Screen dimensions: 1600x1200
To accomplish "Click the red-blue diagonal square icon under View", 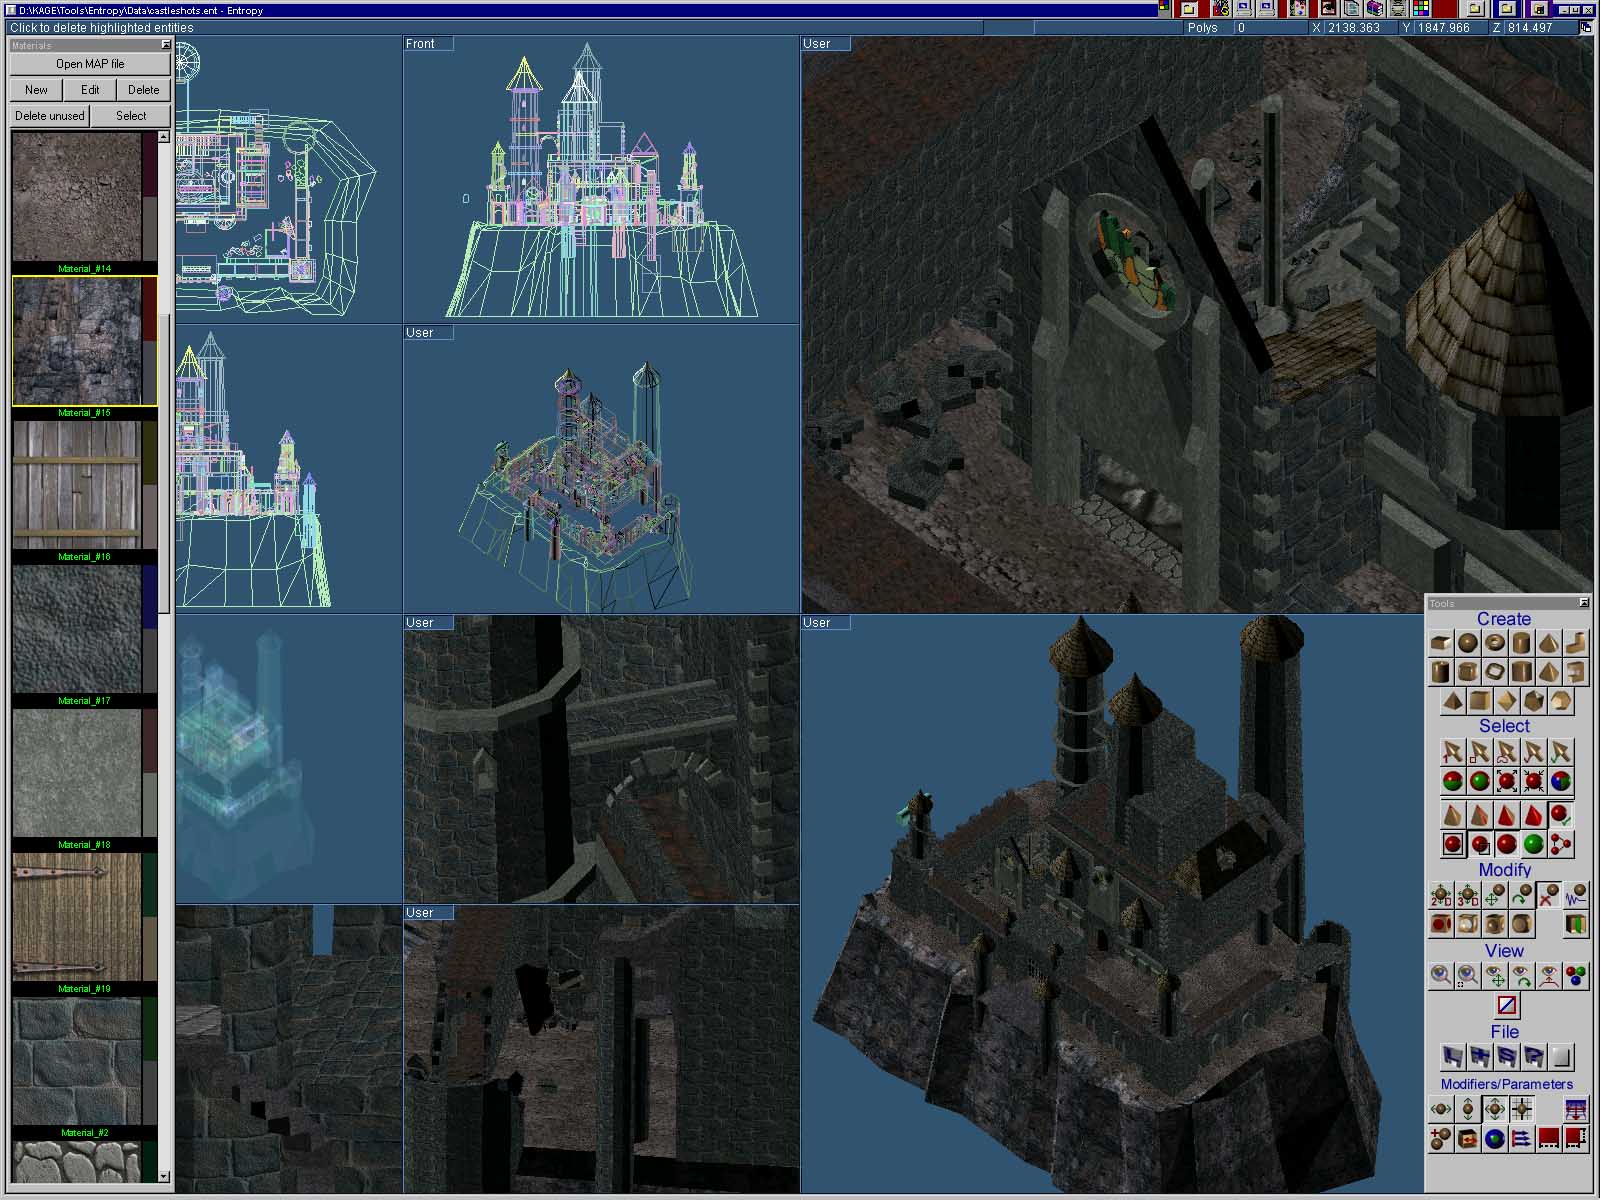I will point(1507,1005).
